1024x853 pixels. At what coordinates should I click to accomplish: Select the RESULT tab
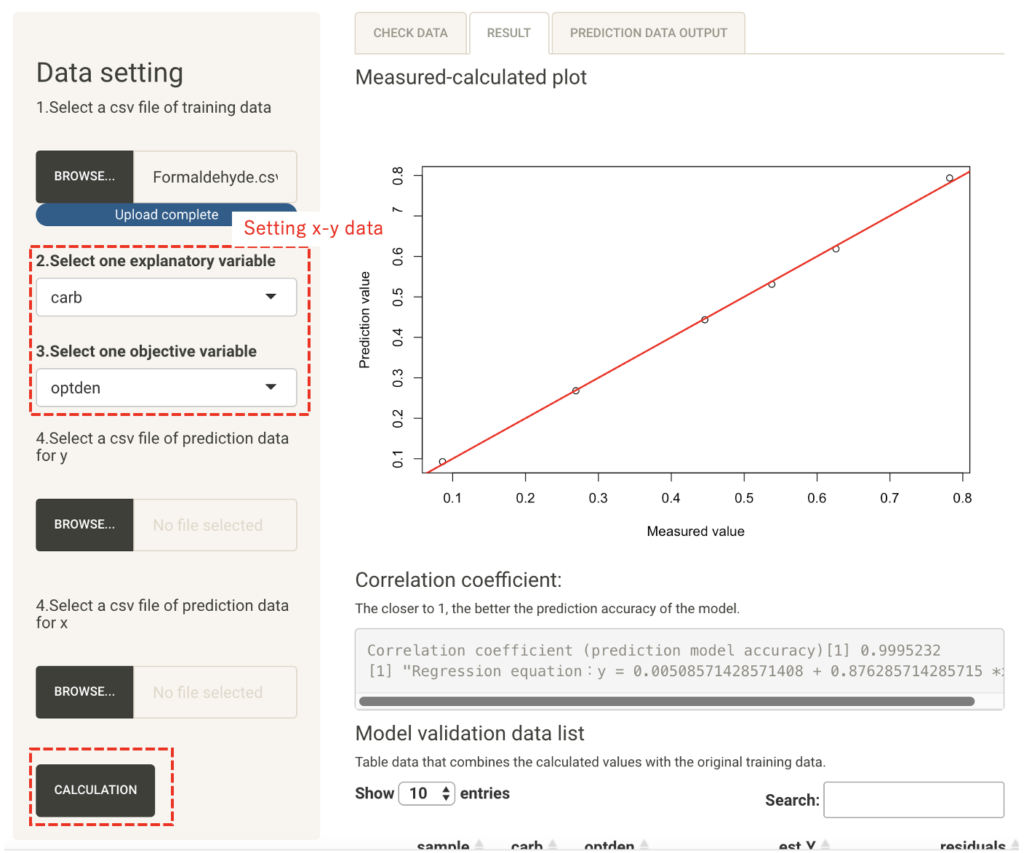(x=508, y=33)
